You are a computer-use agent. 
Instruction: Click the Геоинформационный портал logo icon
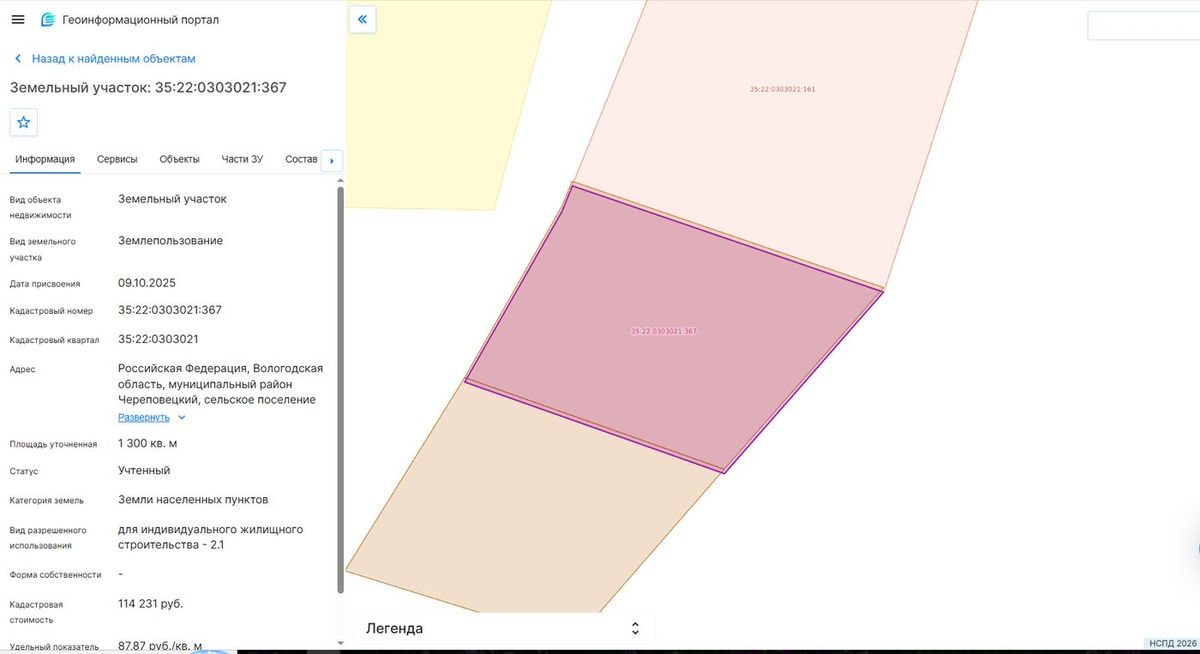(x=48, y=20)
